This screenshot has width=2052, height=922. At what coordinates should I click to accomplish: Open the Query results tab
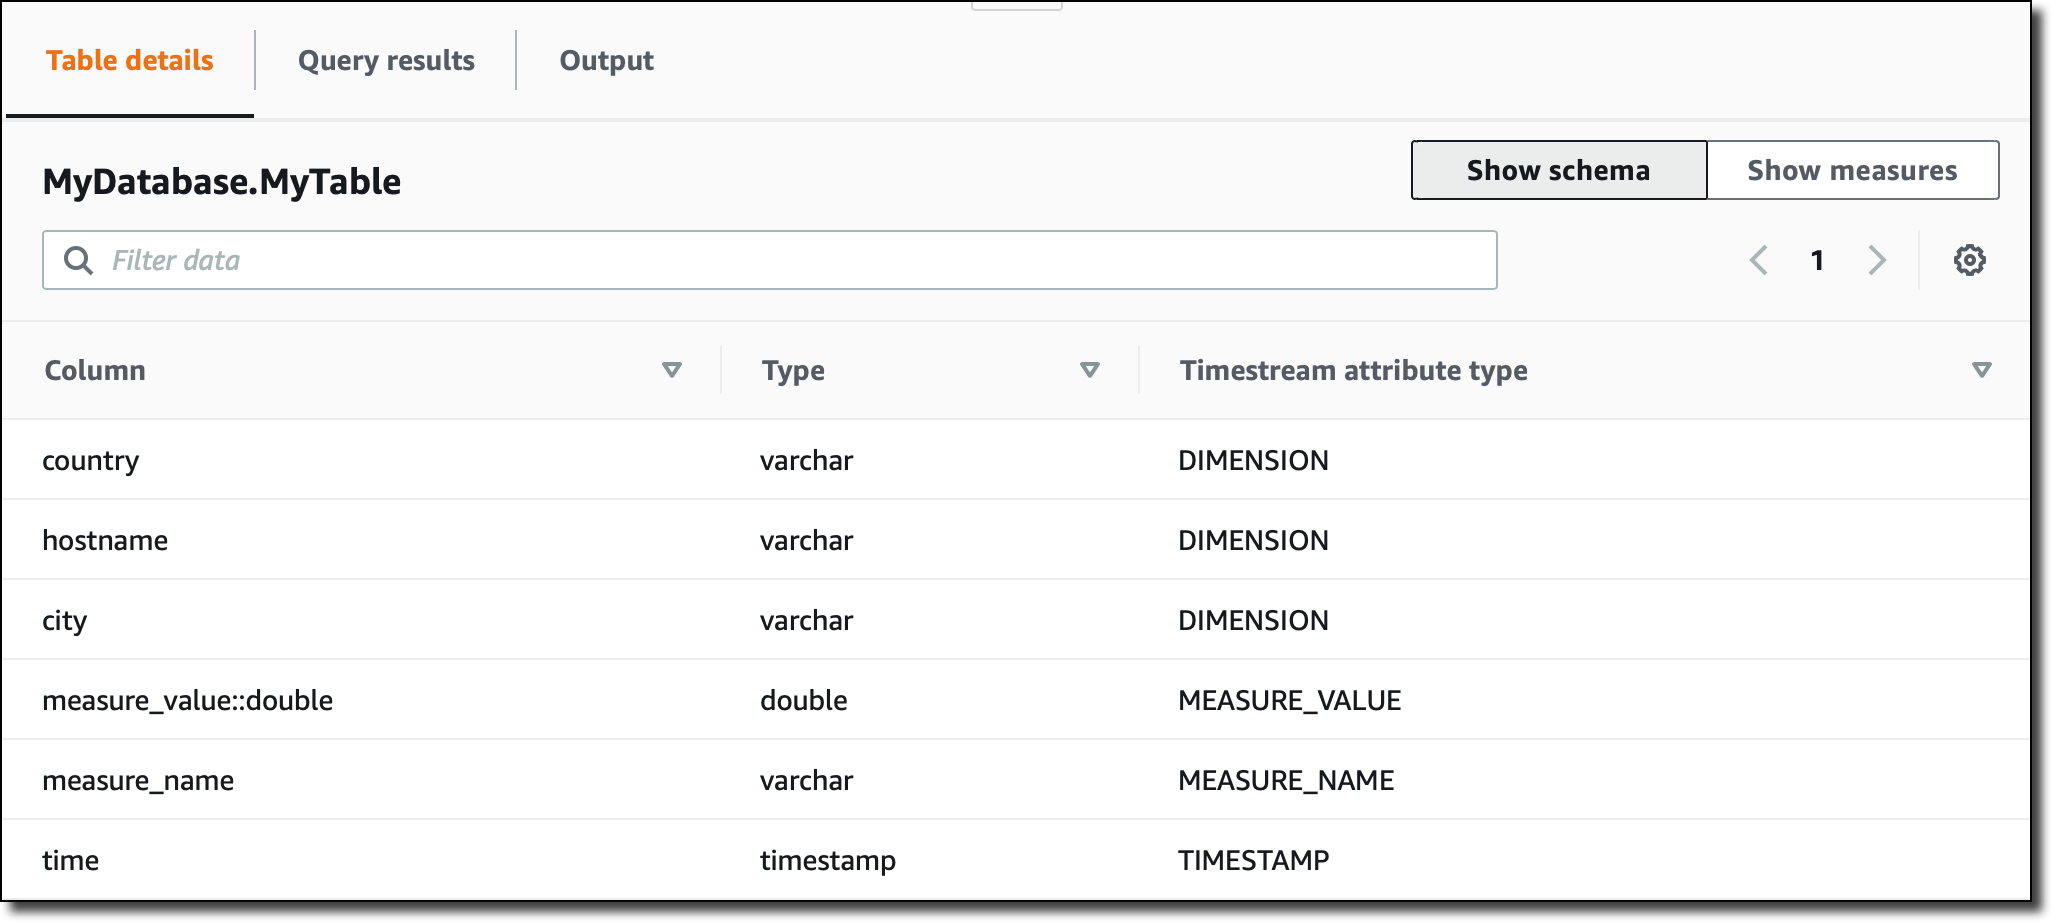386,61
